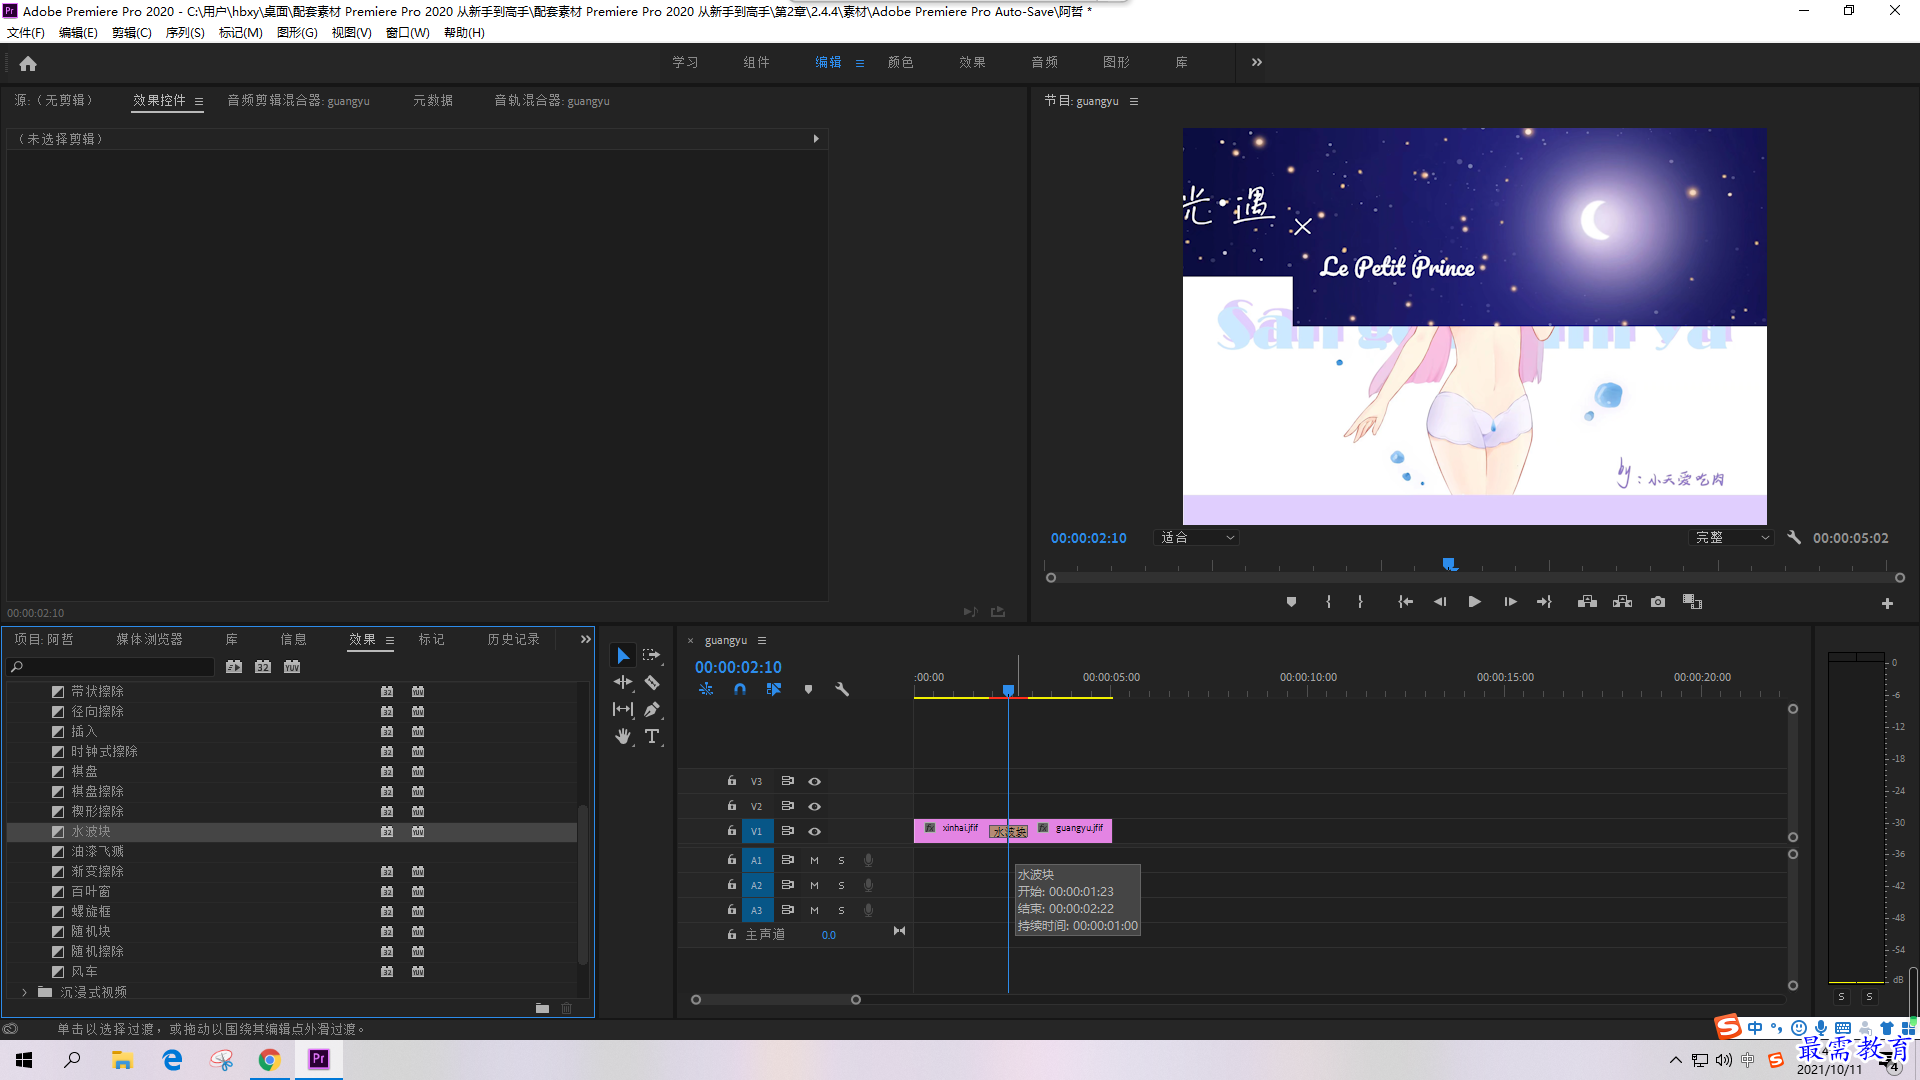Image resolution: width=1920 pixels, height=1080 pixels.
Task: Step back one frame
Action: coord(1440,602)
